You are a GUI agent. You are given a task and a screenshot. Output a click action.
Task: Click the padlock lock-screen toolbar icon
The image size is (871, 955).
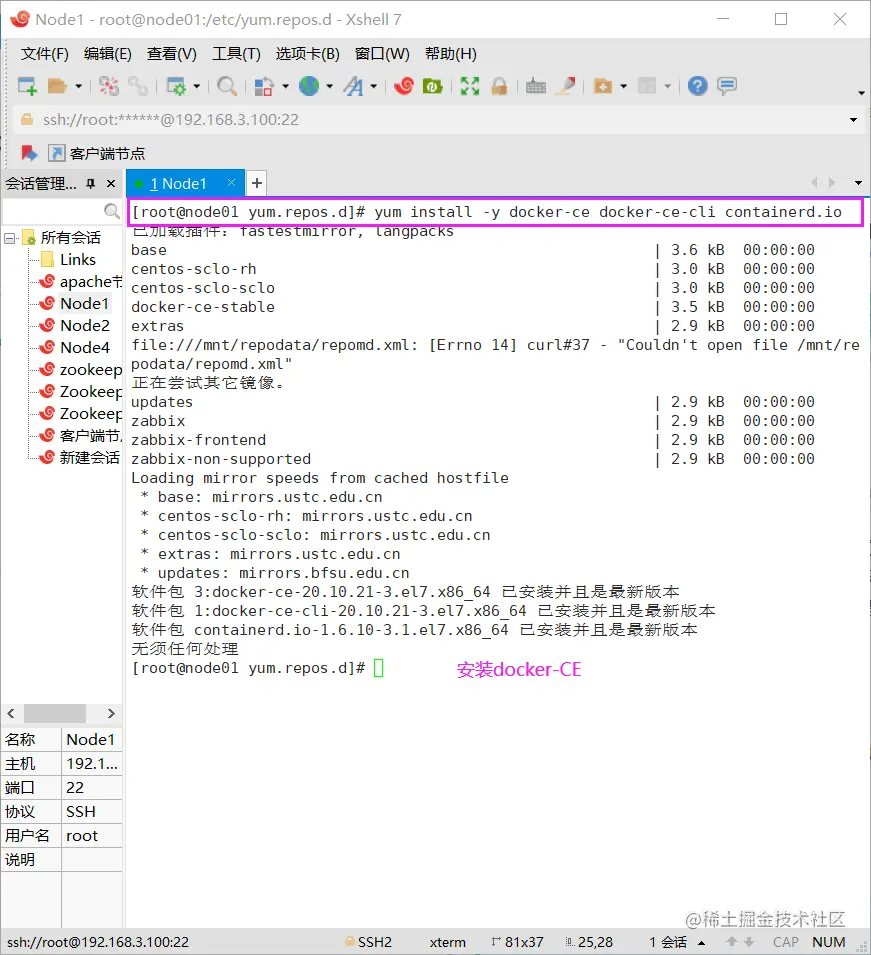[x=499, y=86]
